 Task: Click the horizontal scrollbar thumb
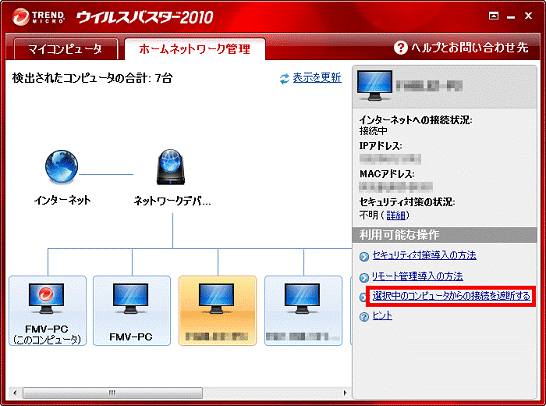113,393
